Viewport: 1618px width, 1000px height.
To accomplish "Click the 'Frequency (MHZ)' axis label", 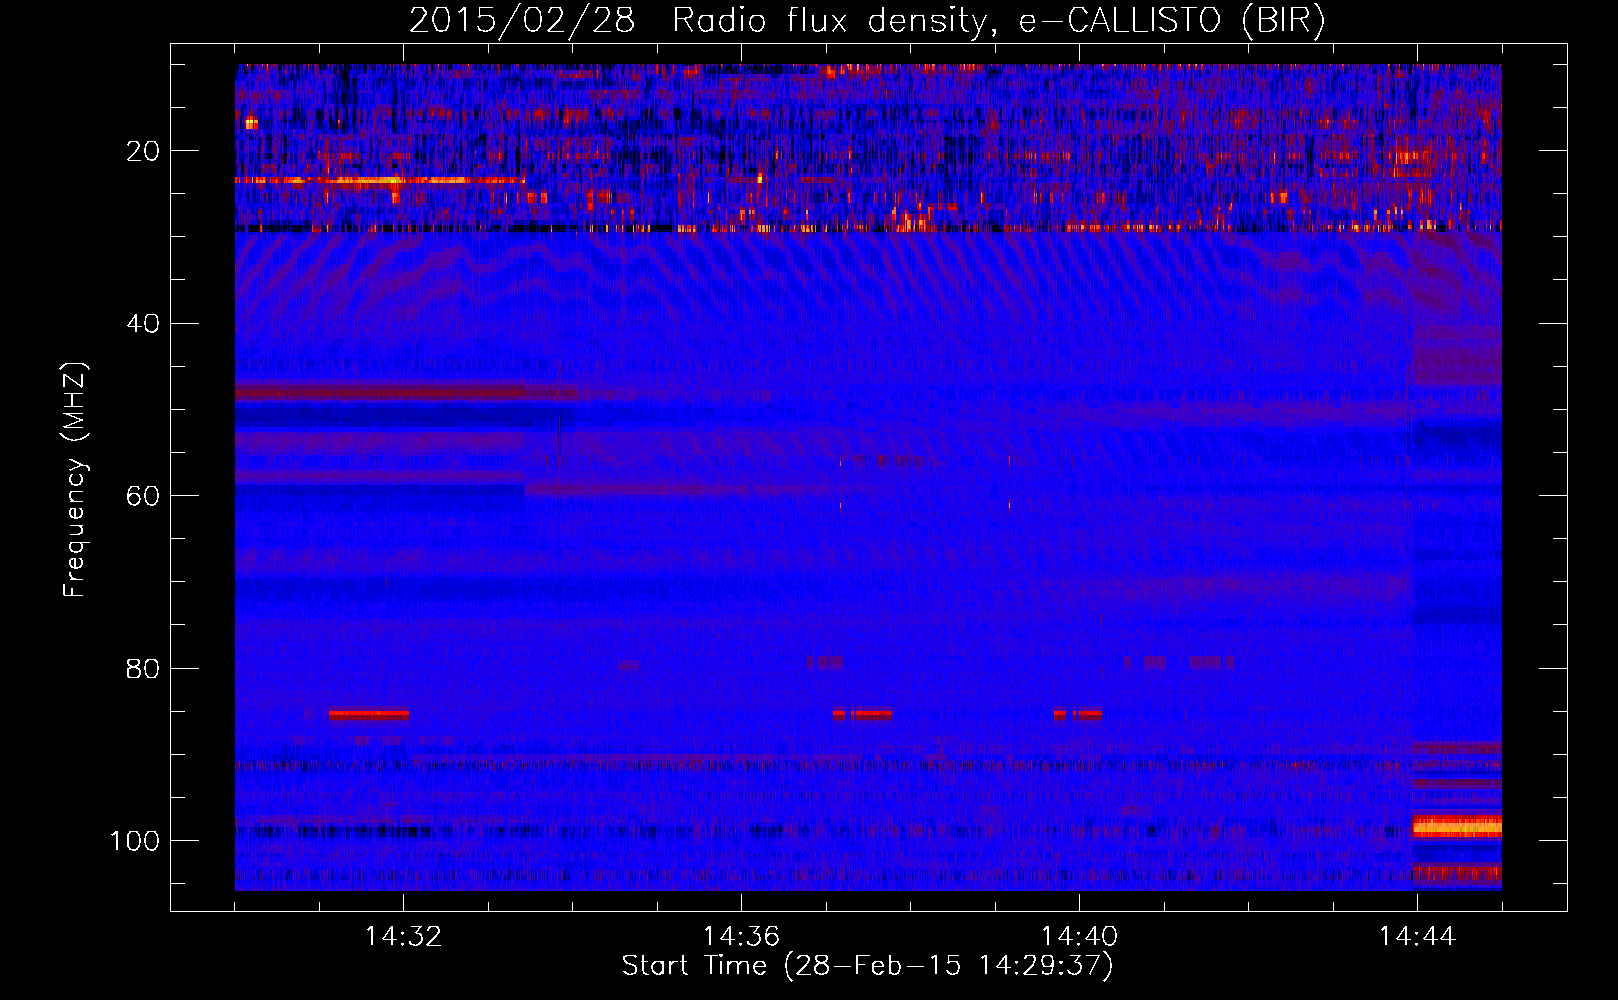I will tap(75, 480).
